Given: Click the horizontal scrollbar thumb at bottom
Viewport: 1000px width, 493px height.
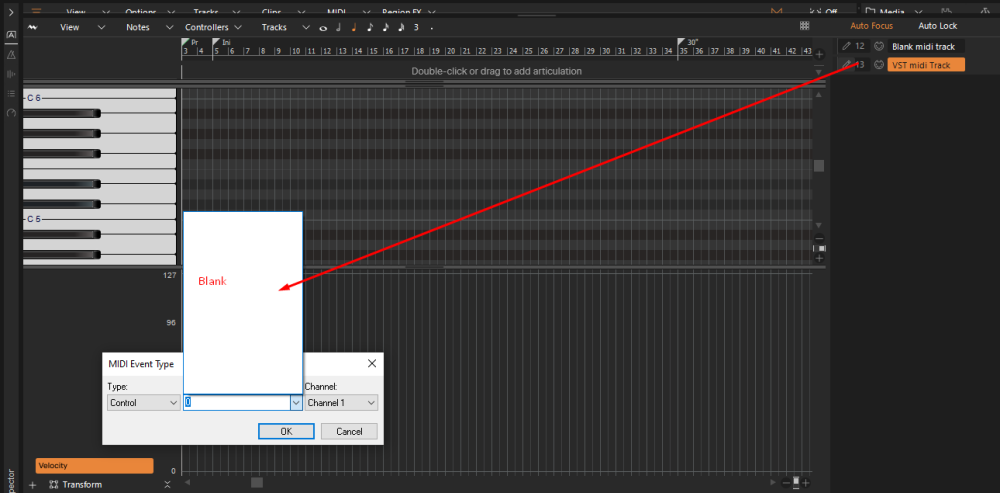Looking at the screenshot, I should [x=257, y=482].
